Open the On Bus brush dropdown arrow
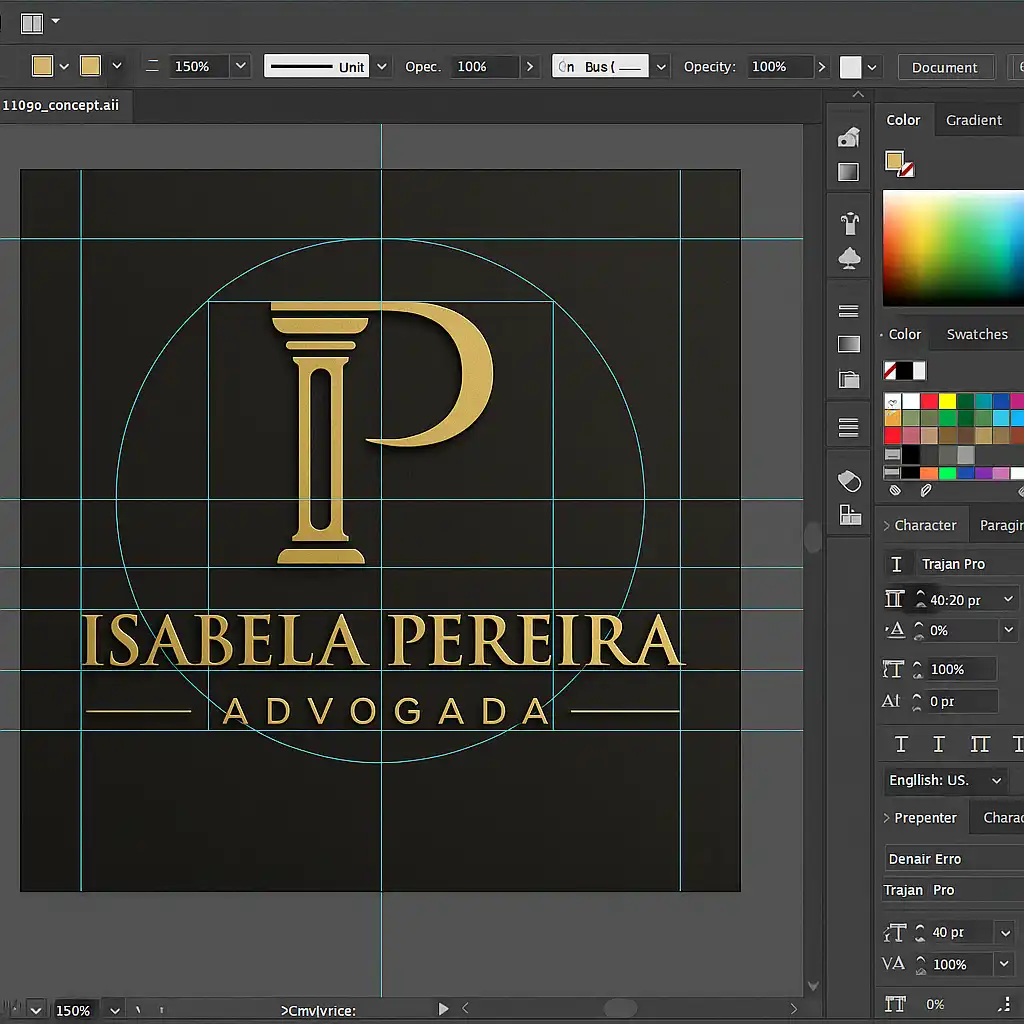The height and width of the screenshot is (1024, 1024). (661, 67)
